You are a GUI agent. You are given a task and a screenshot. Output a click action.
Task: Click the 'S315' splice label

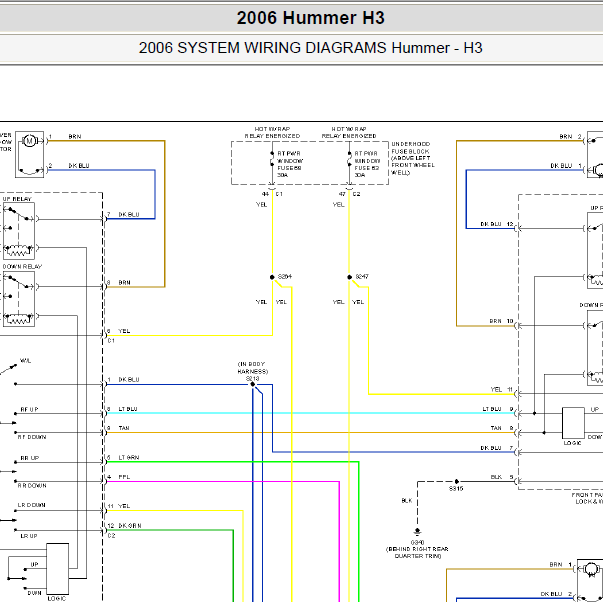click(x=456, y=489)
